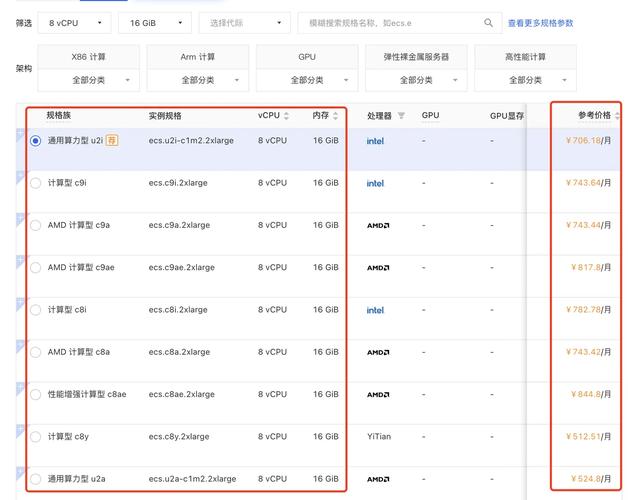628x500 pixels.
Task: Sort by 参考价格 column arrows
Action: 617,116
